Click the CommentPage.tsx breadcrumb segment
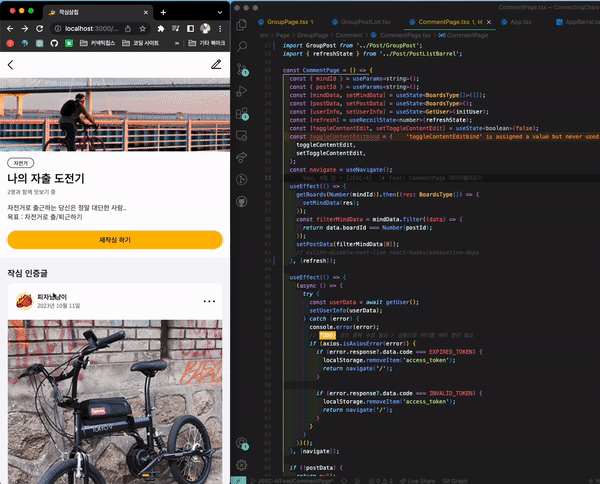Image resolution: width=600 pixels, height=484 pixels. tap(401, 35)
